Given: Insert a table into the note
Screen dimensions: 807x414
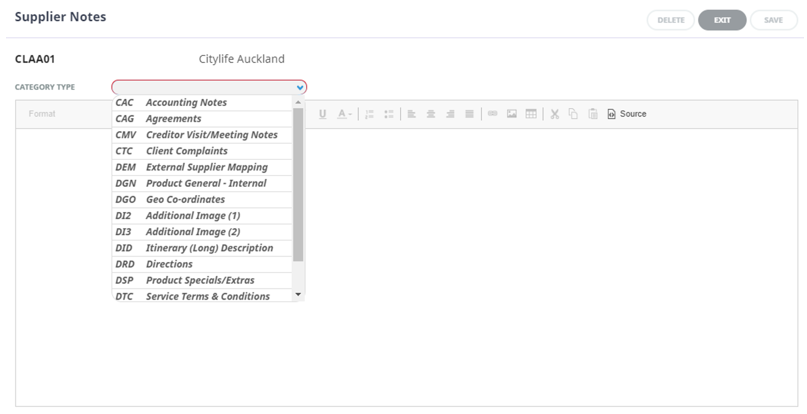Looking at the screenshot, I should [531, 114].
